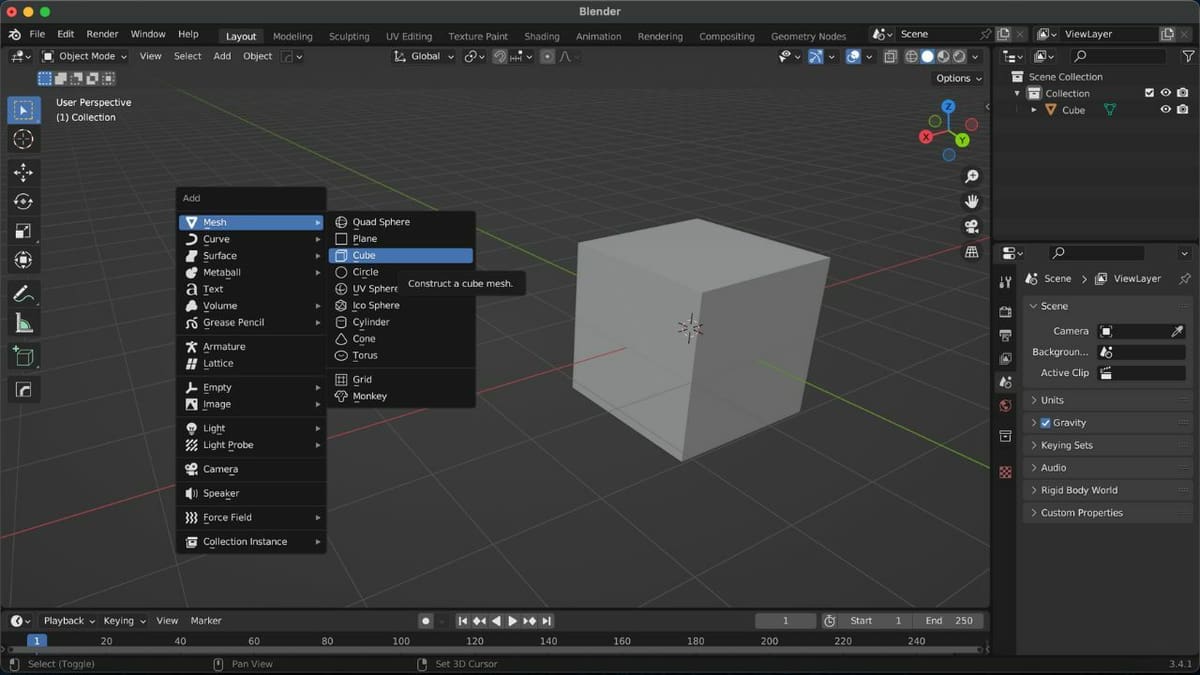Switch perspective/orthographic with grid icon
1200x675 pixels.
(x=971, y=252)
